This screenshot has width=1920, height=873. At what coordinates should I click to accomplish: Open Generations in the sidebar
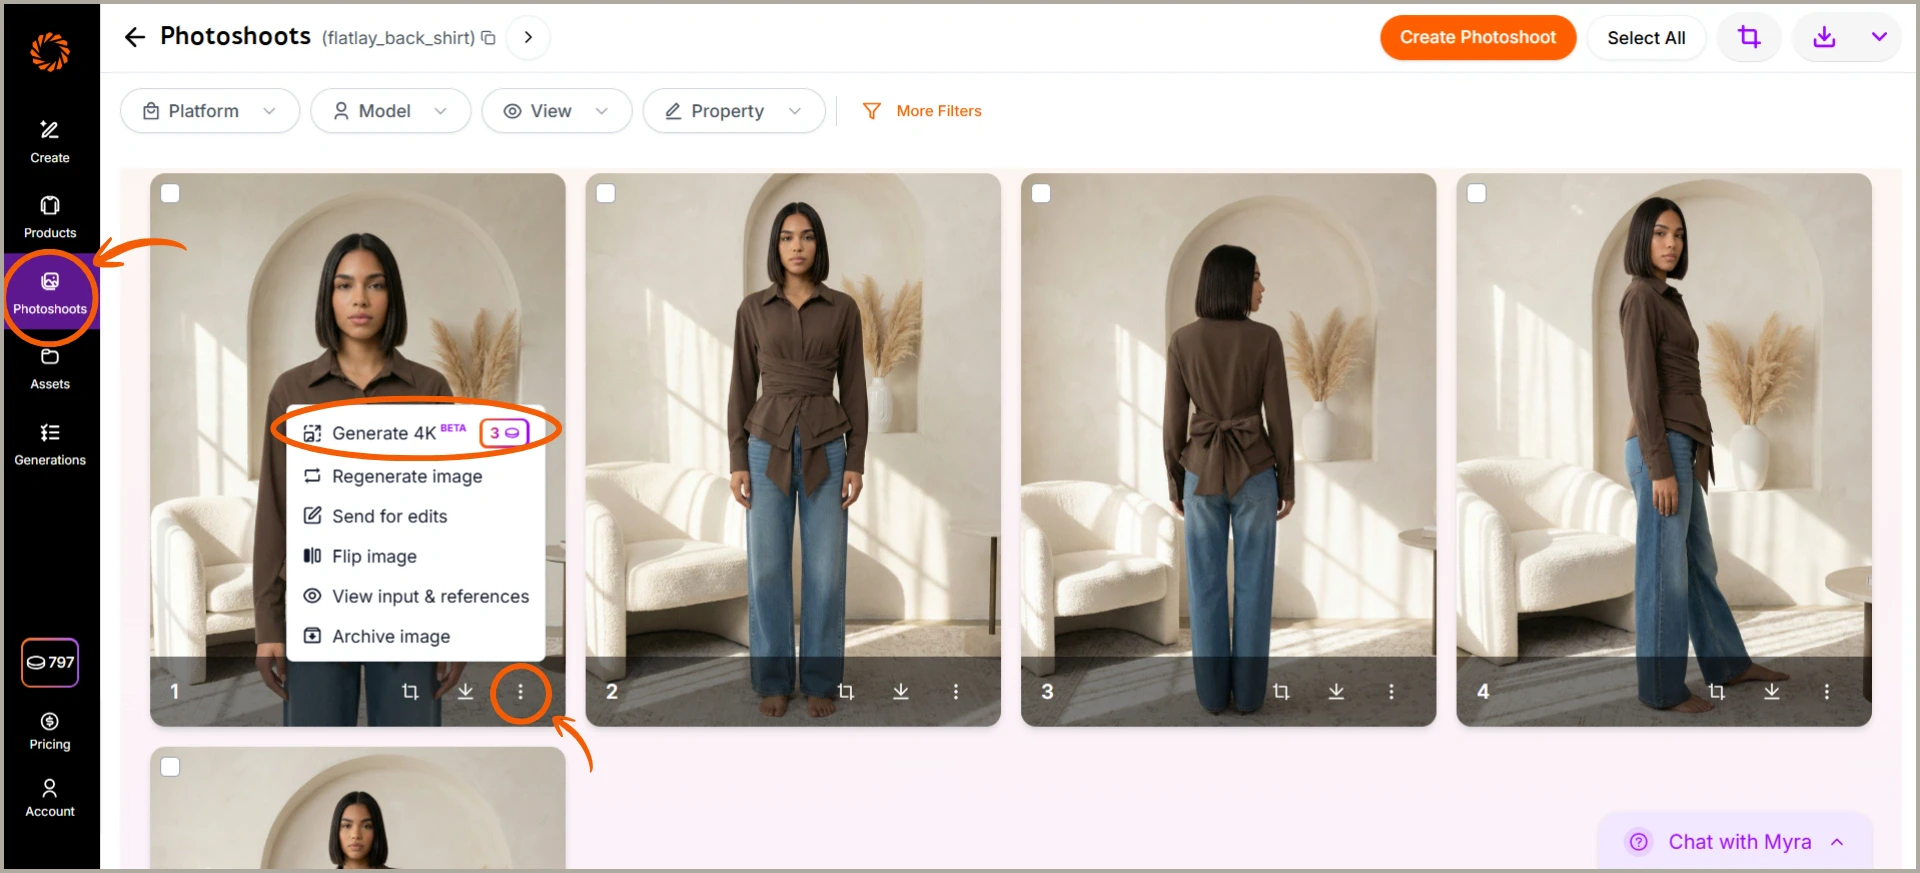pyautogui.click(x=50, y=445)
